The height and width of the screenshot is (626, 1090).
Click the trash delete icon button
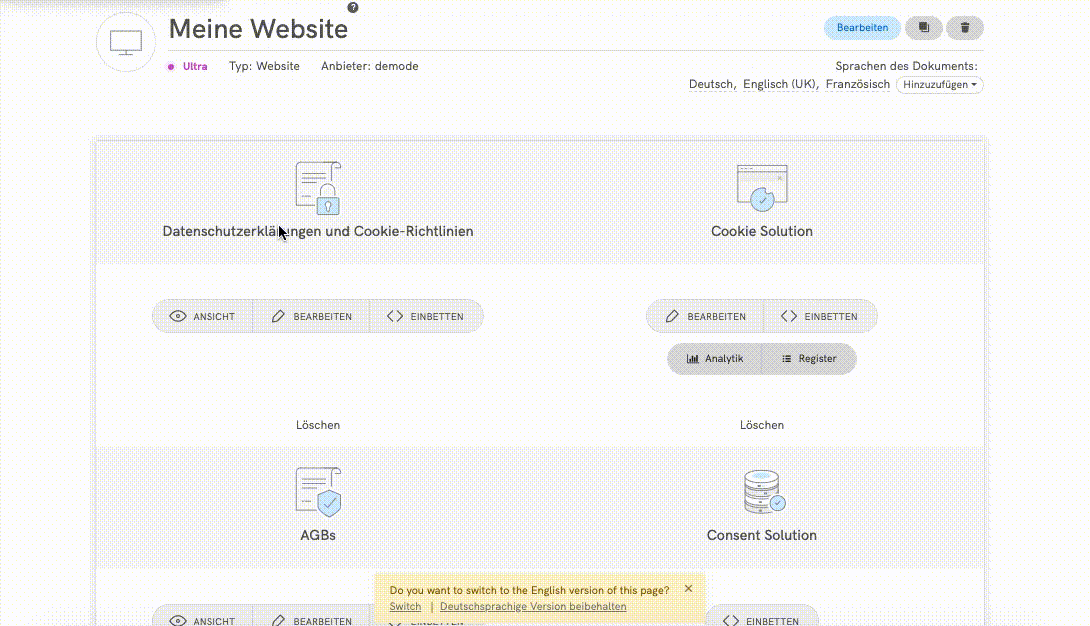[x=965, y=28]
